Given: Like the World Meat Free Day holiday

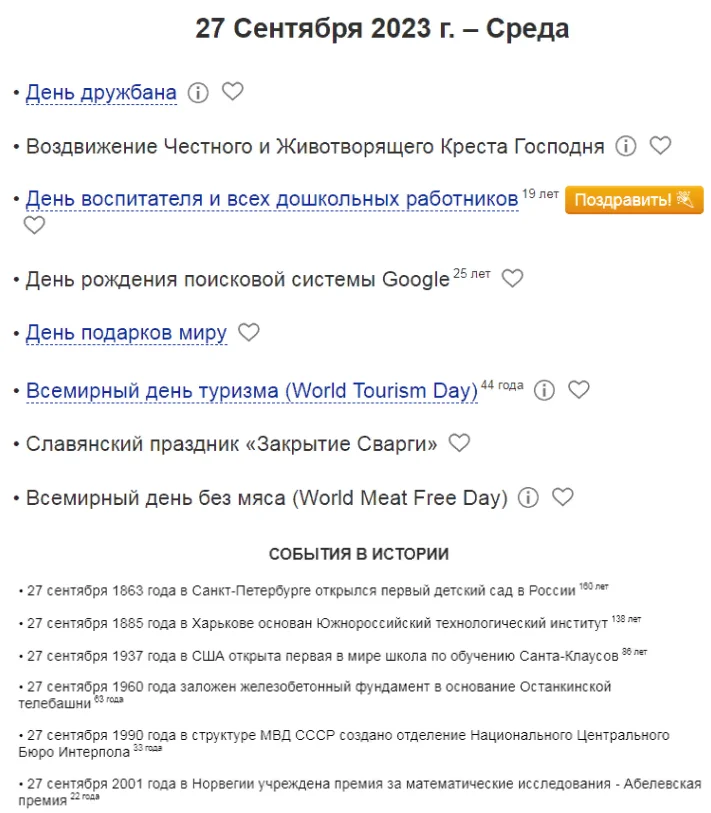Looking at the screenshot, I should (x=563, y=497).
